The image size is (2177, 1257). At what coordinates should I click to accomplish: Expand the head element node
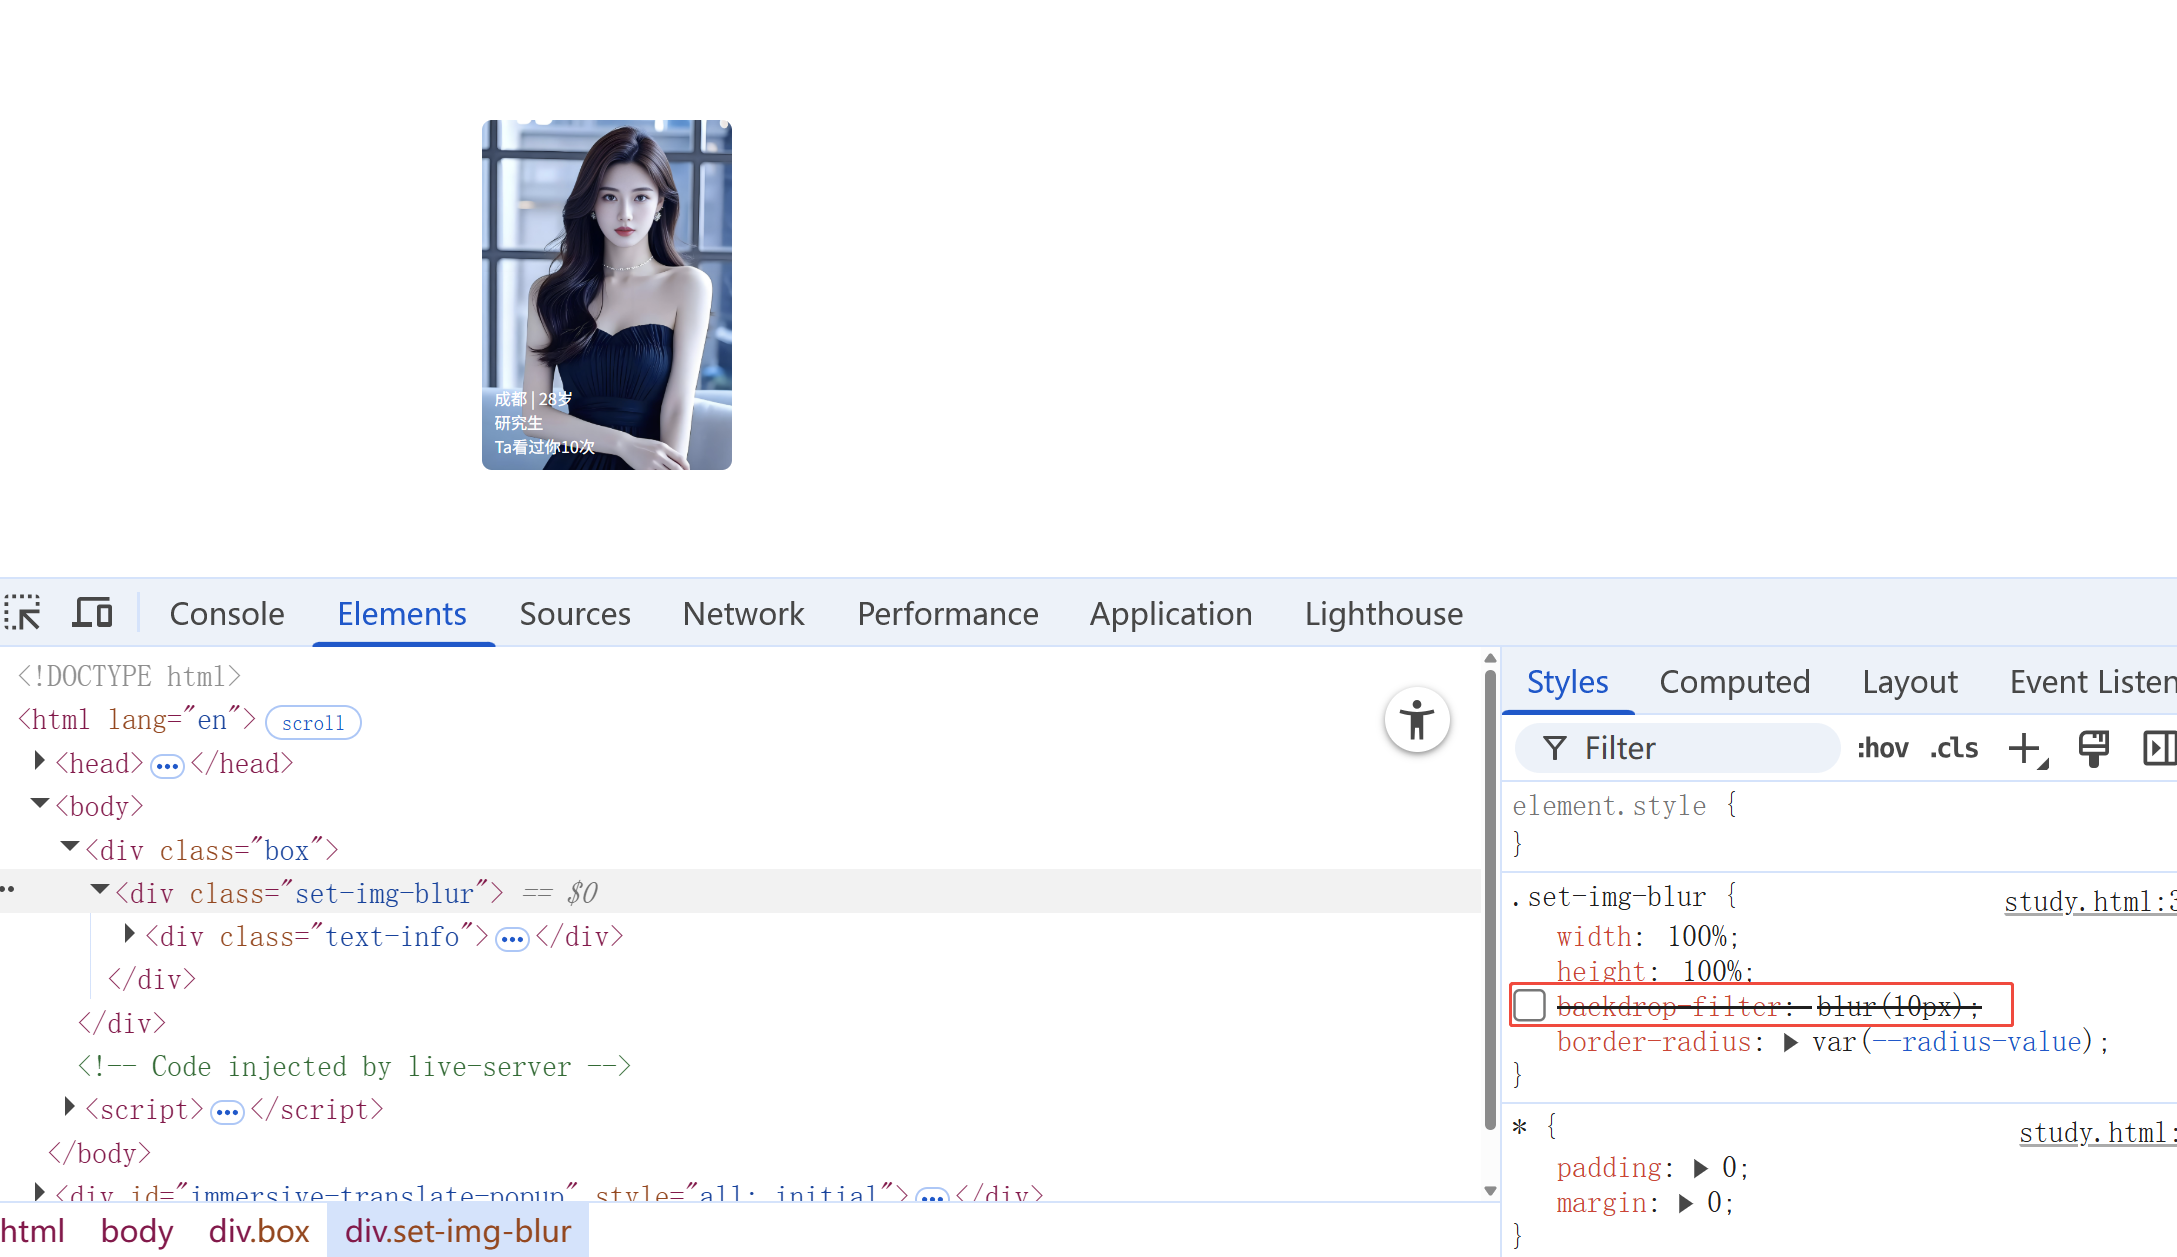[x=39, y=762]
